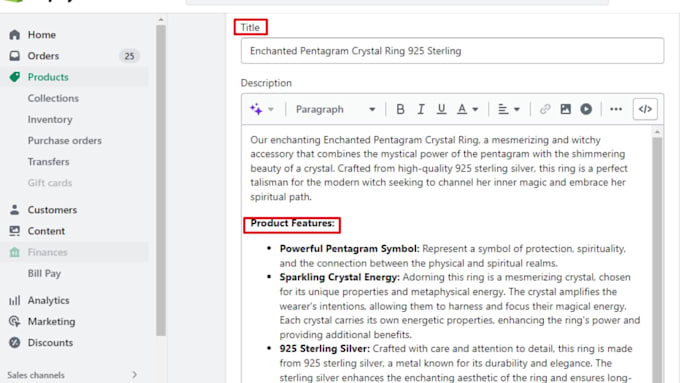Insert an image into description

pos(566,109)
